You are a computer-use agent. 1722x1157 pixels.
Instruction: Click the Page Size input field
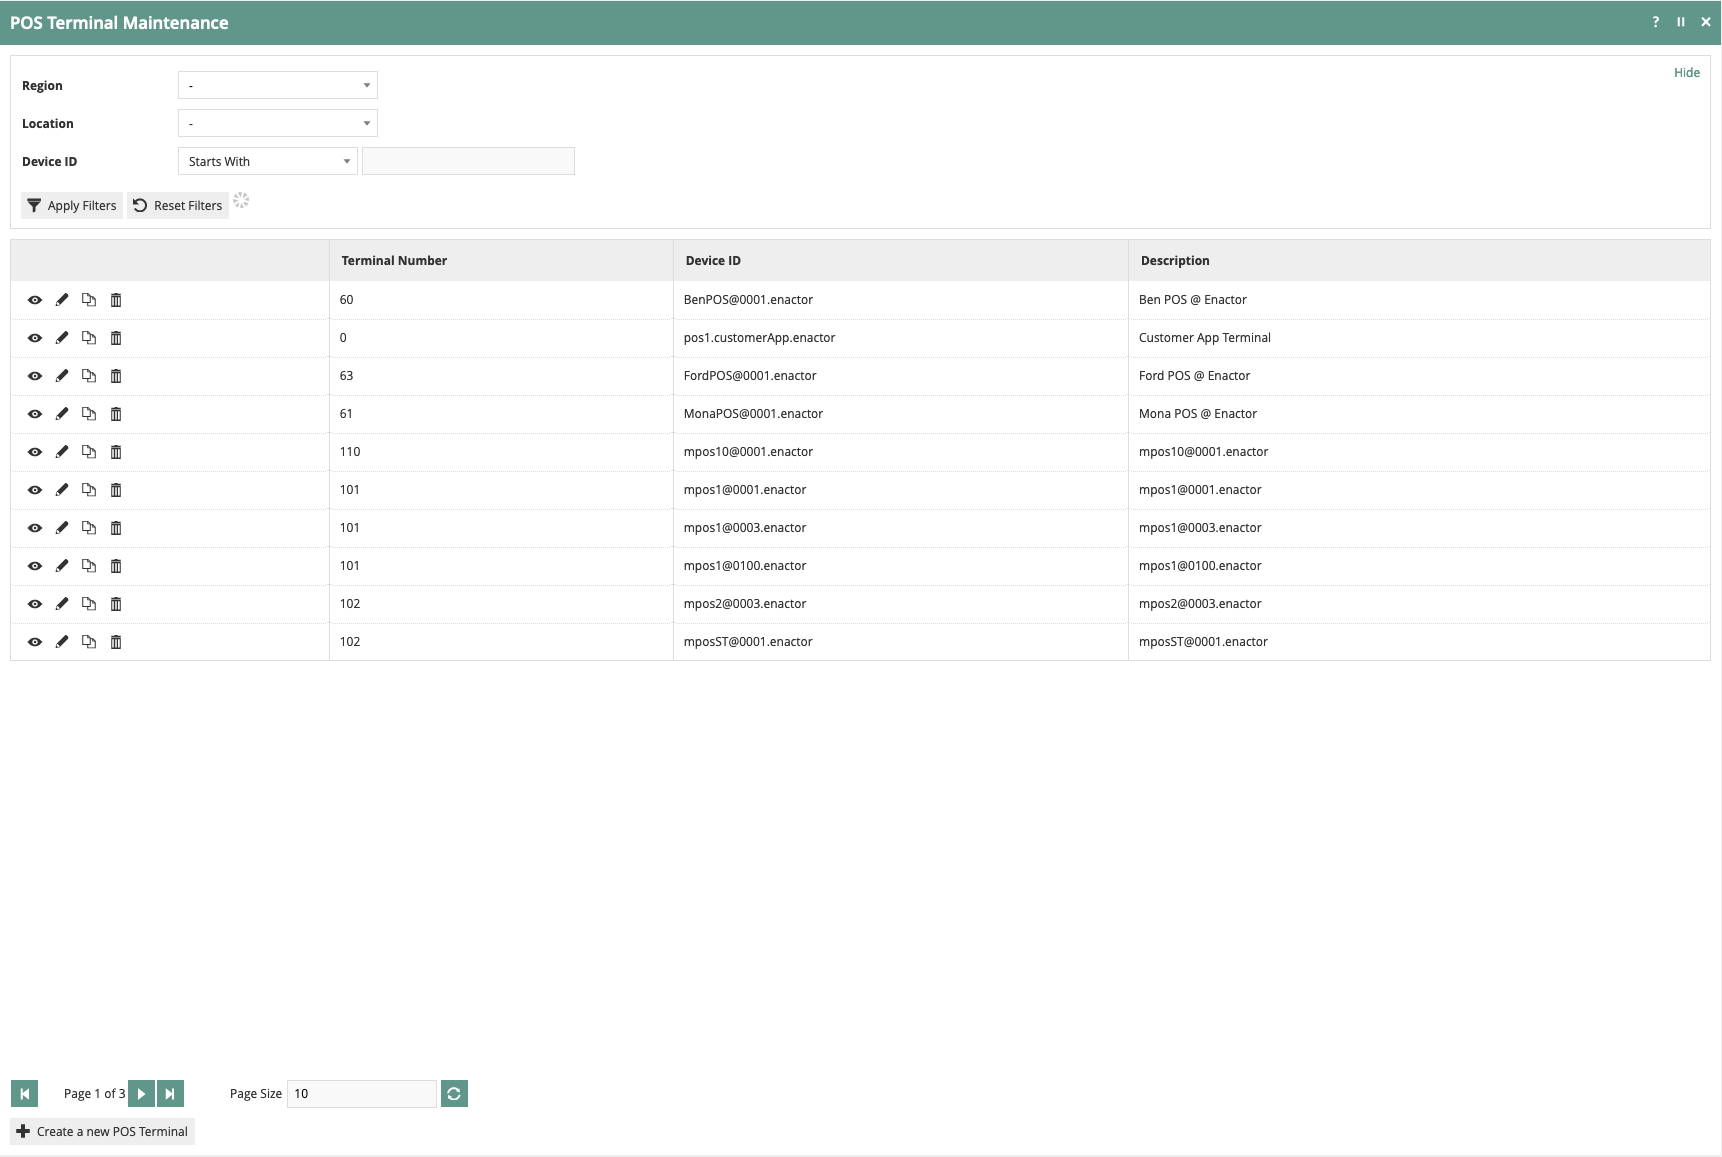362,1094
